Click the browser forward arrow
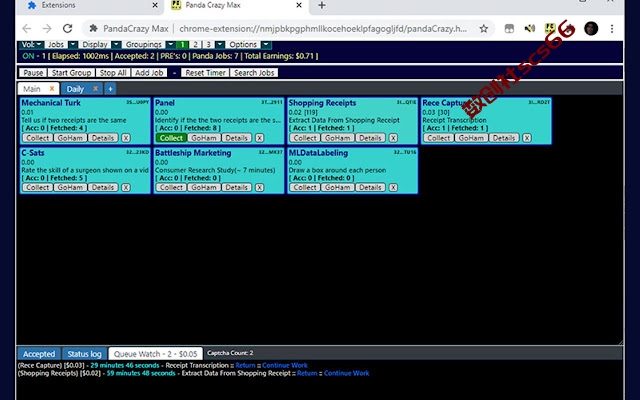 tap(47, 29)
